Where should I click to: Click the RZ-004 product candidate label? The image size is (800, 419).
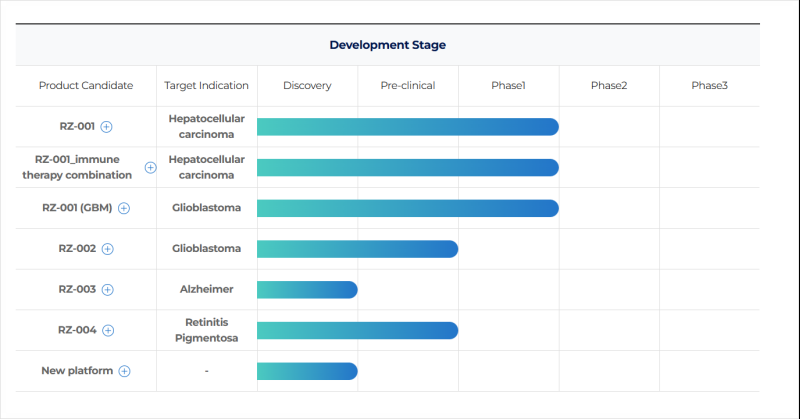(77, 330)
